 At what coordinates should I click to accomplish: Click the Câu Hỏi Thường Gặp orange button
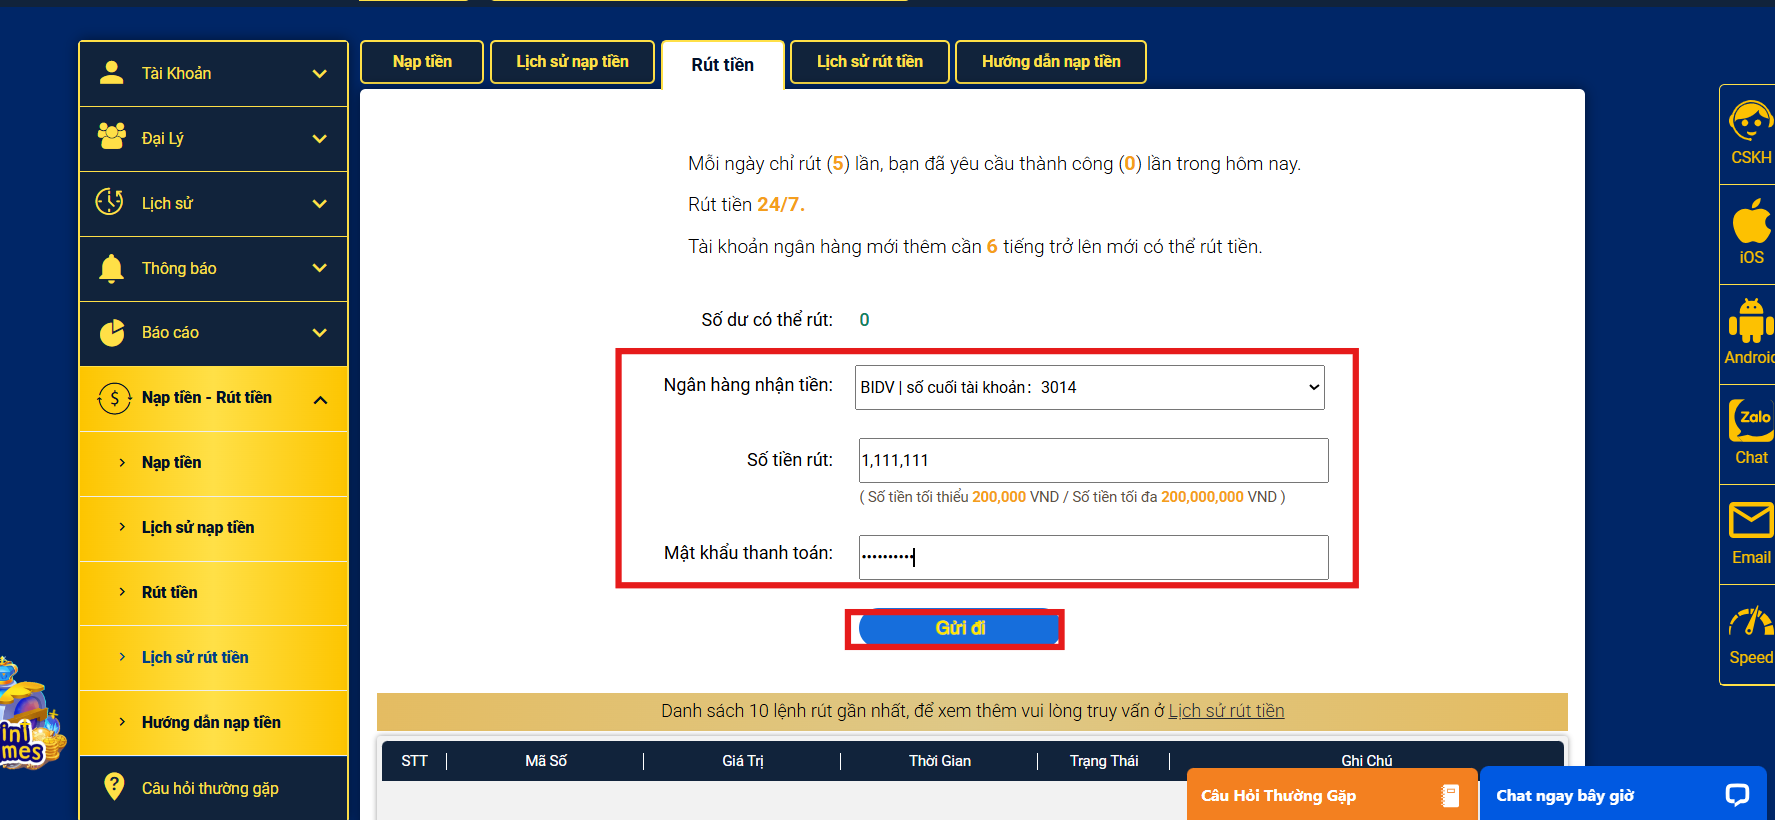pyautogui.click(x=1332, y=795)
